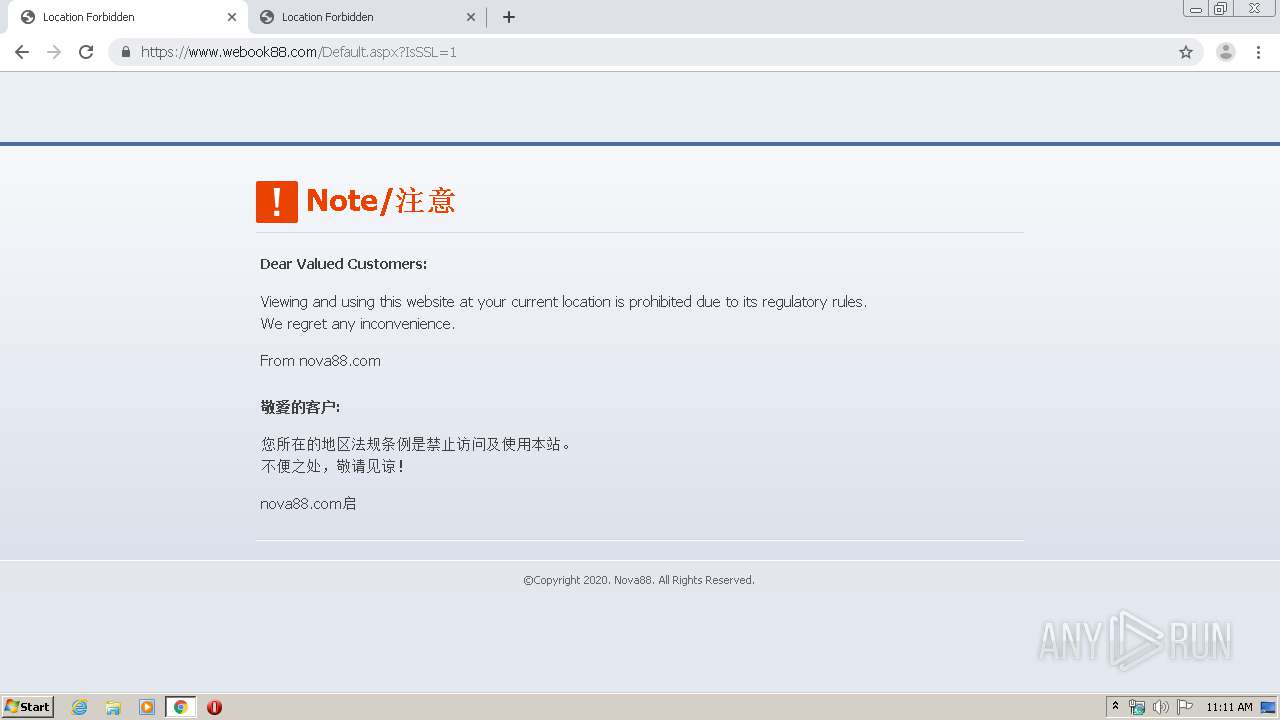Click the "nova88.com启" text

308,504
